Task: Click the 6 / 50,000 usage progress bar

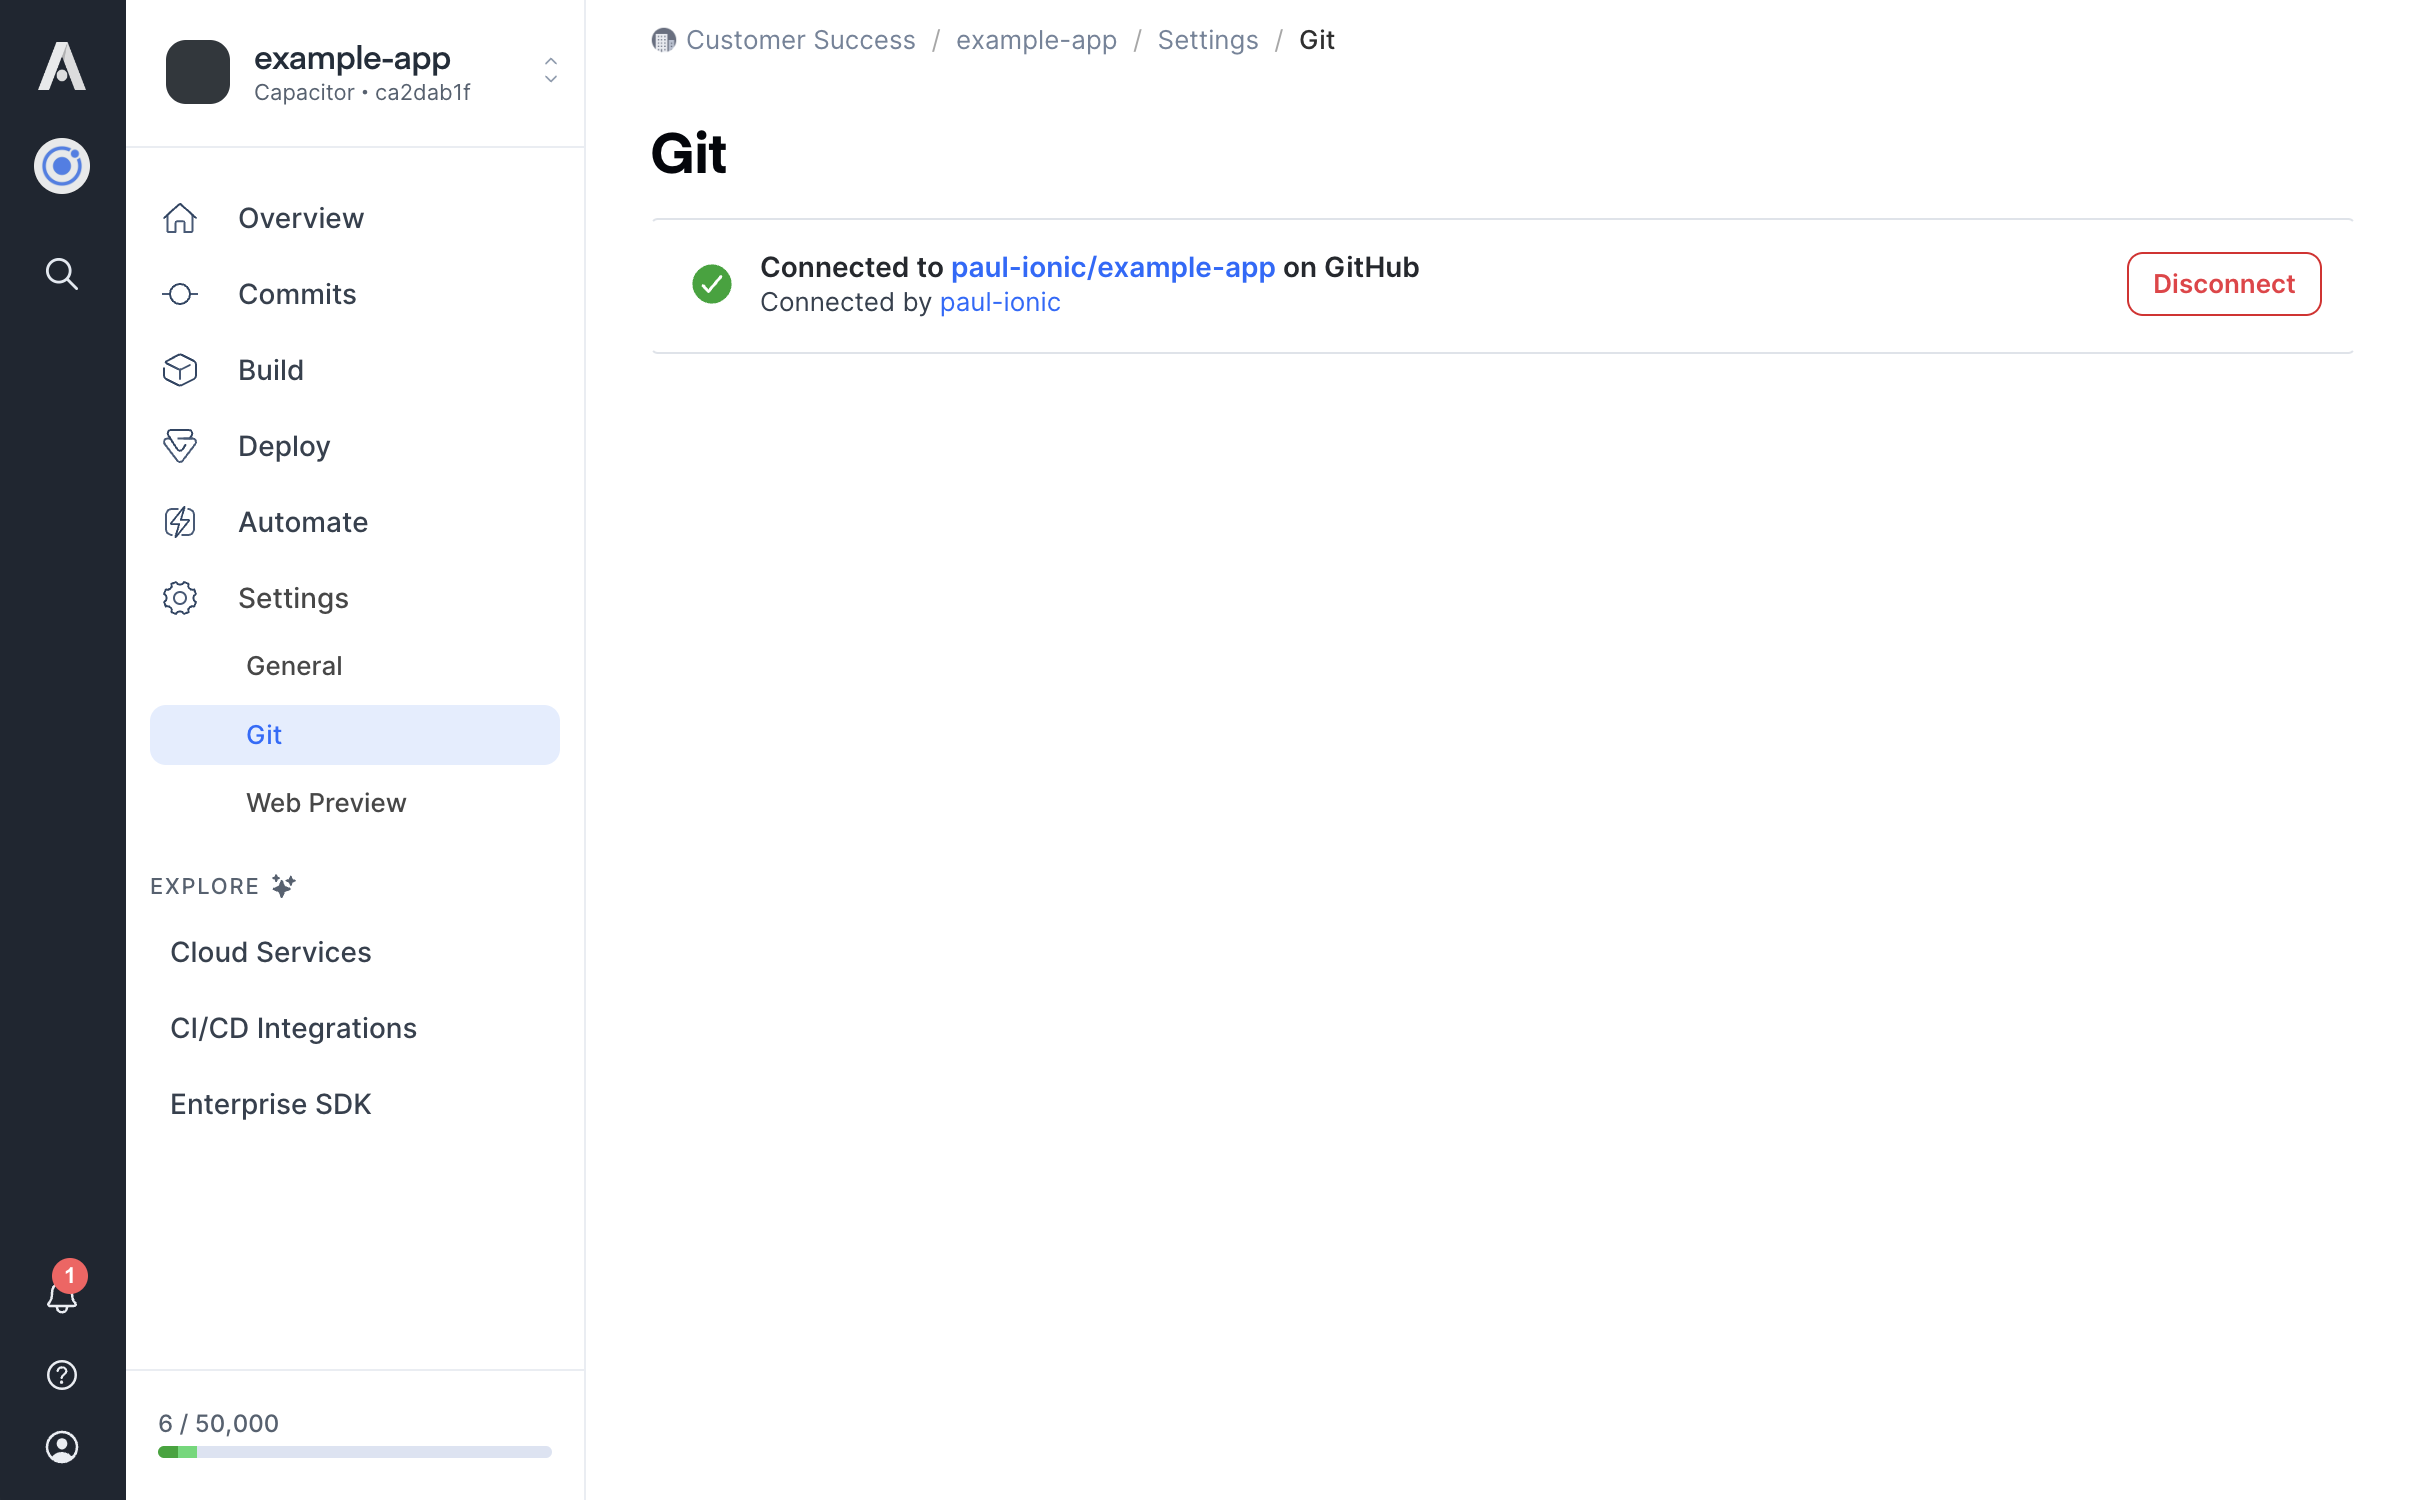Action: point(354,1451)
